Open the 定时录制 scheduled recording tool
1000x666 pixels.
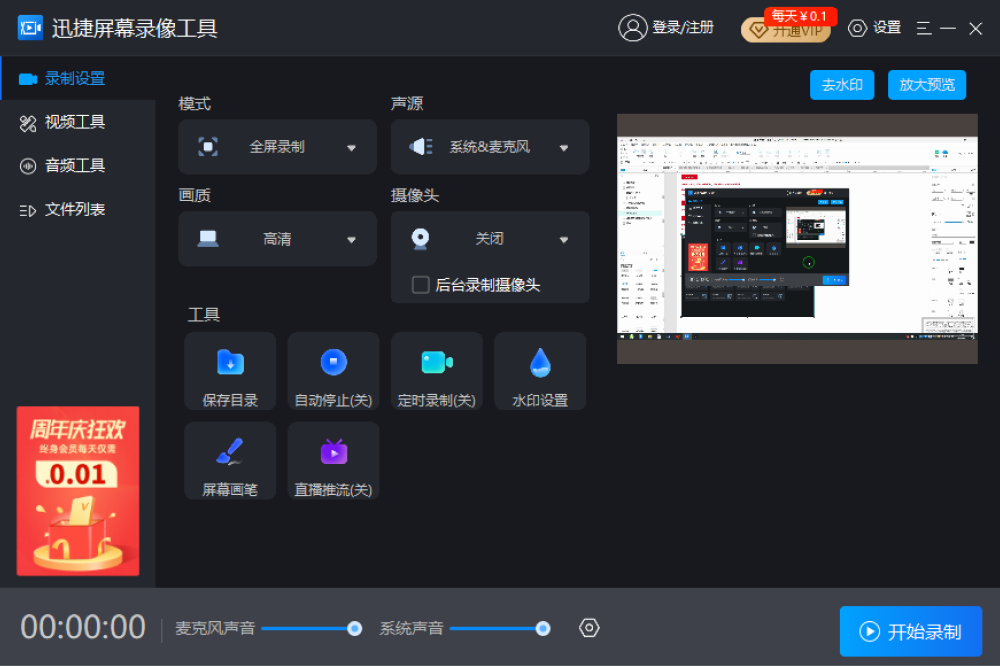[437, 371]
